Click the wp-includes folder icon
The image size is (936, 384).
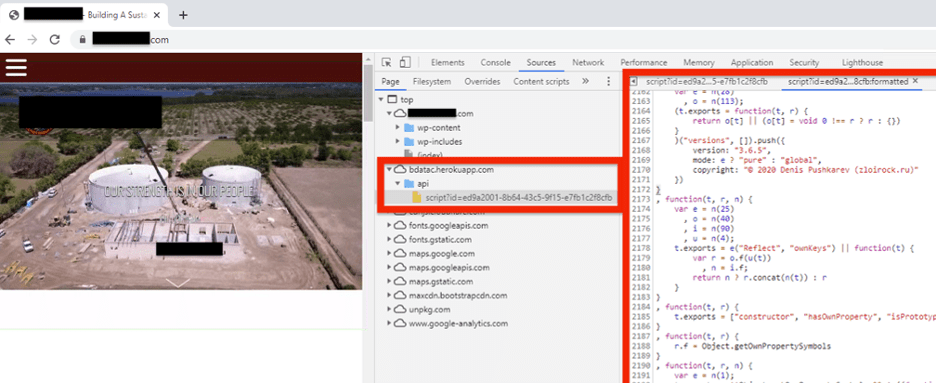point(409,142)
